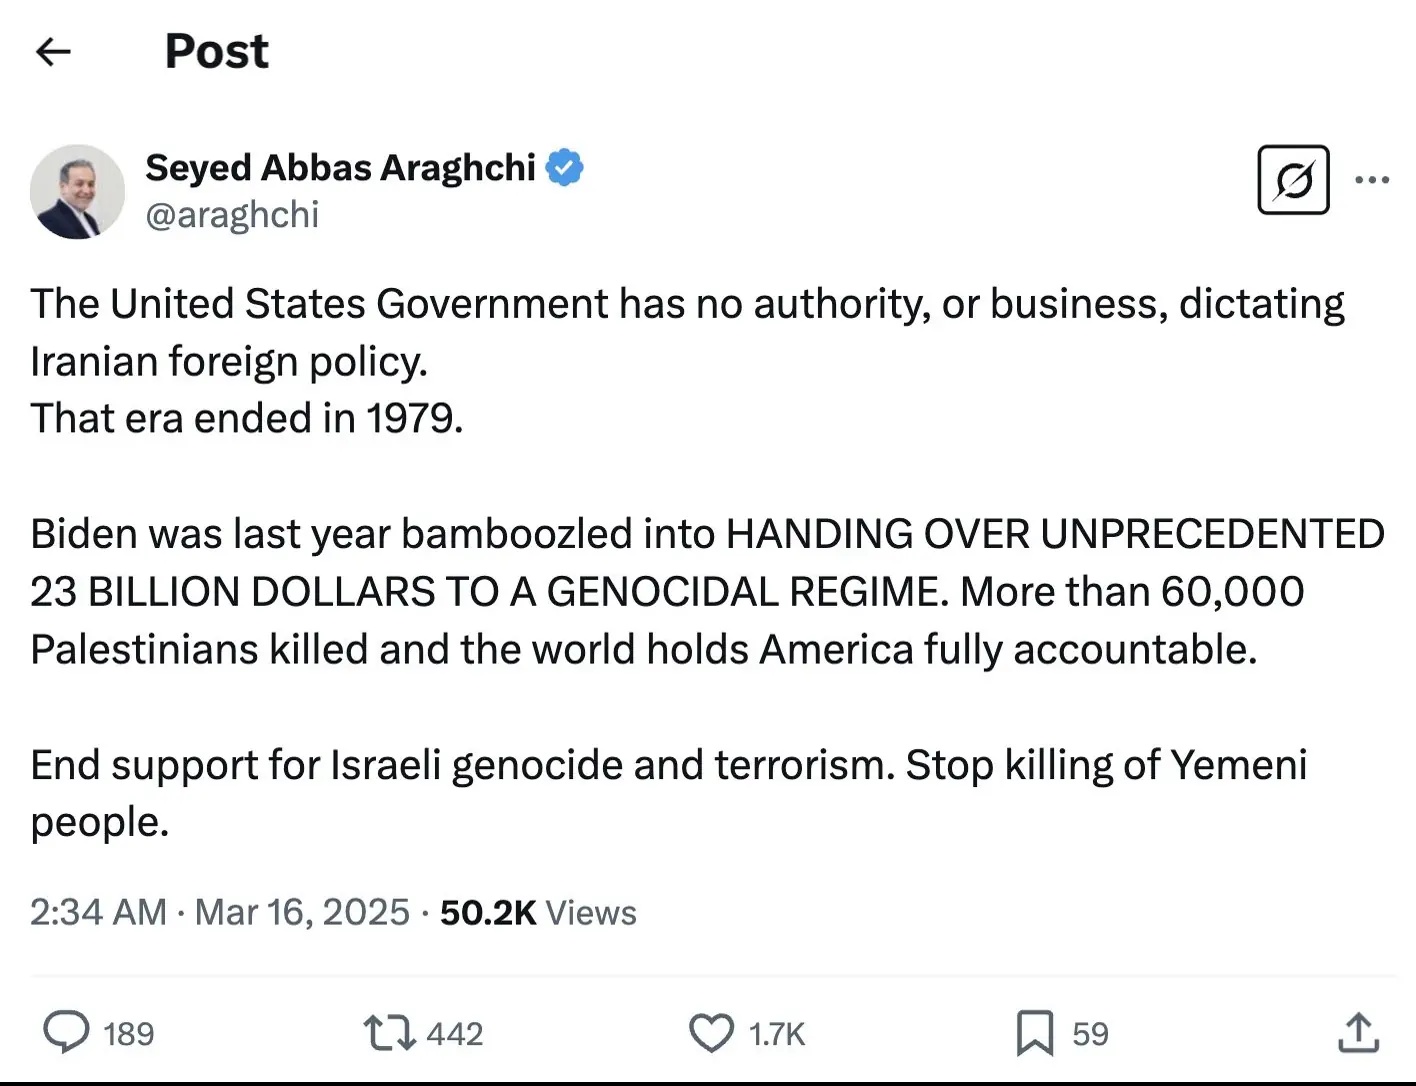Open Grok analysis with the Grok icon
The image size is (1416, 1086).
click(1292, 180)
